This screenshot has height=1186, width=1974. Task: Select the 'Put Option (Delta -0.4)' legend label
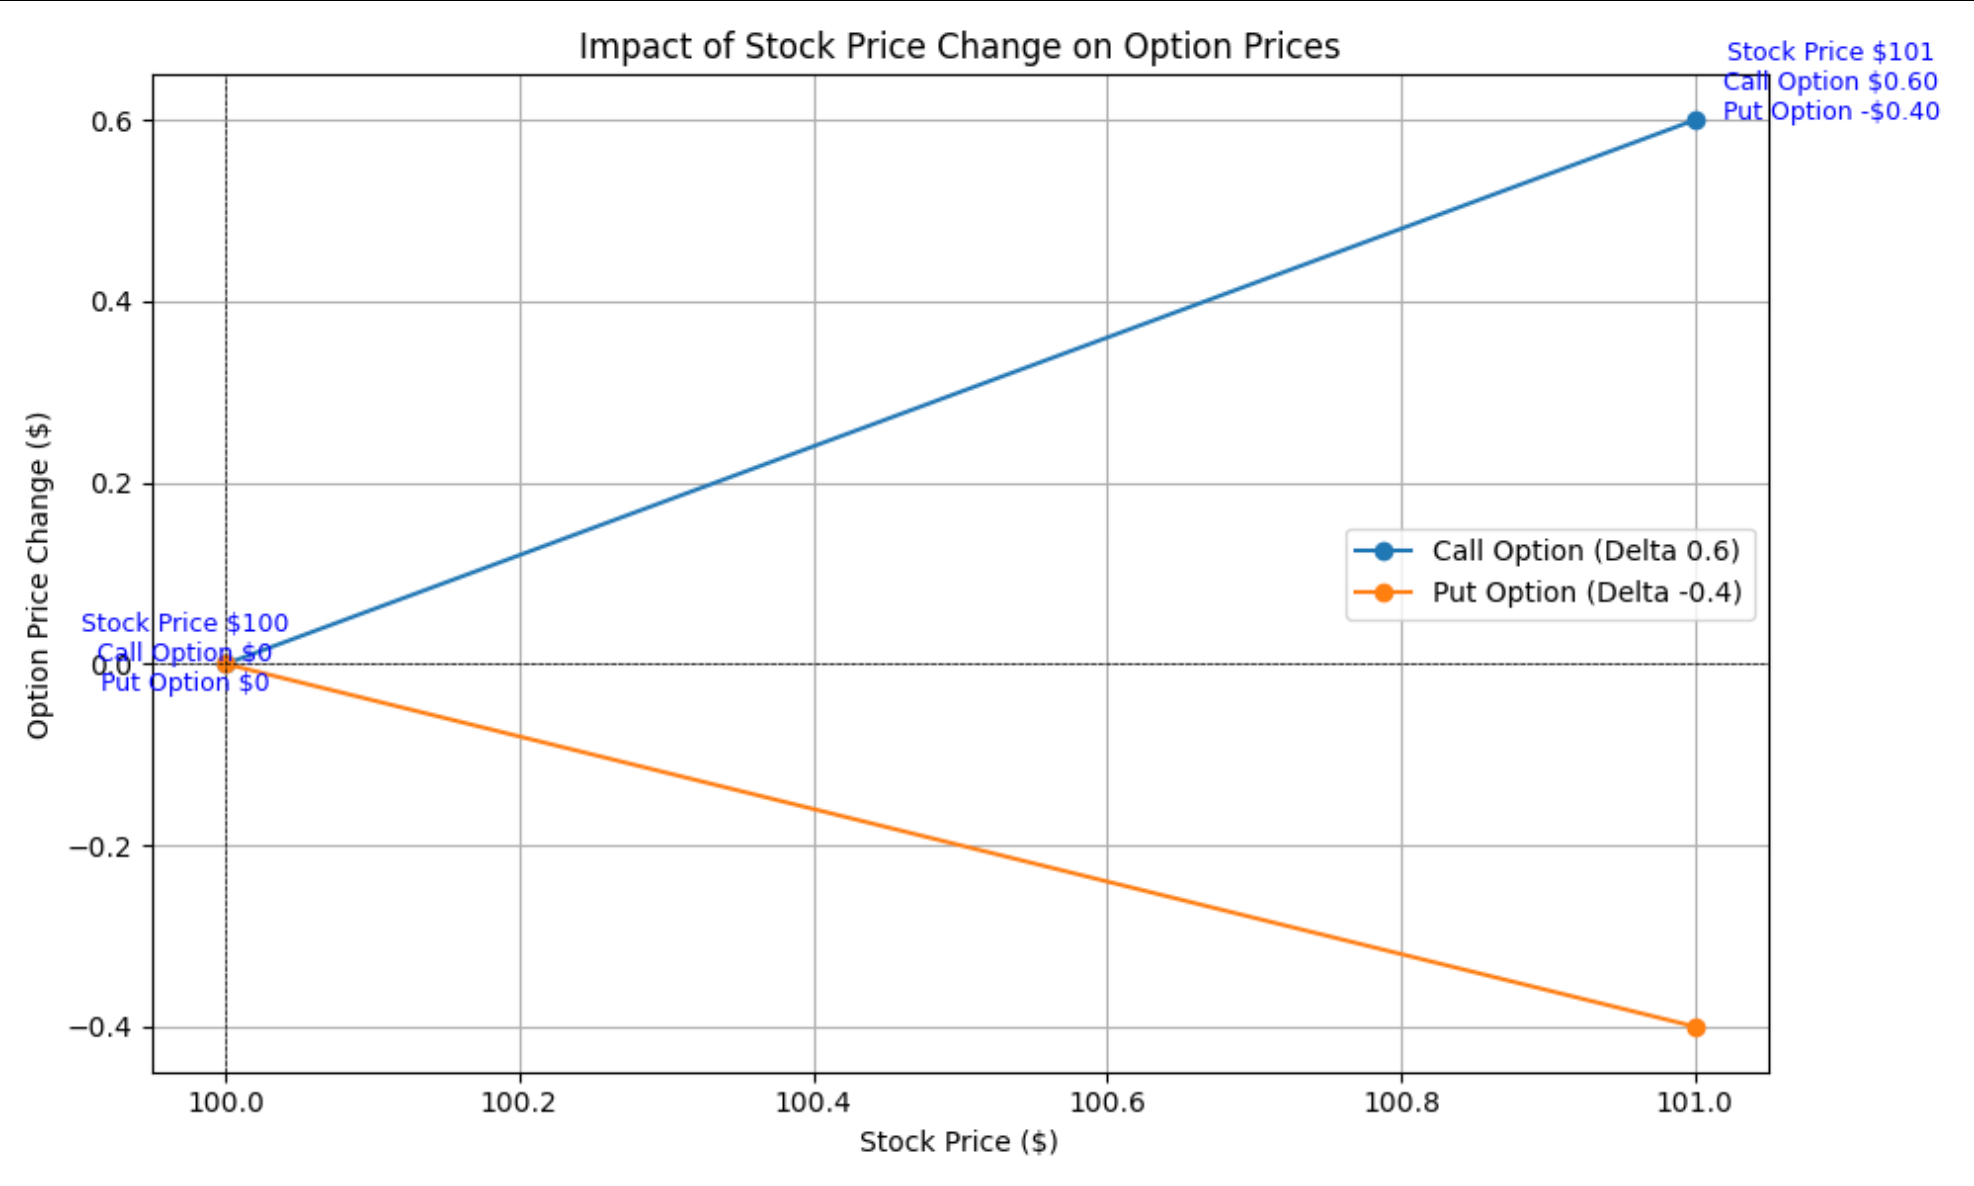click(x=1586, y=593)
